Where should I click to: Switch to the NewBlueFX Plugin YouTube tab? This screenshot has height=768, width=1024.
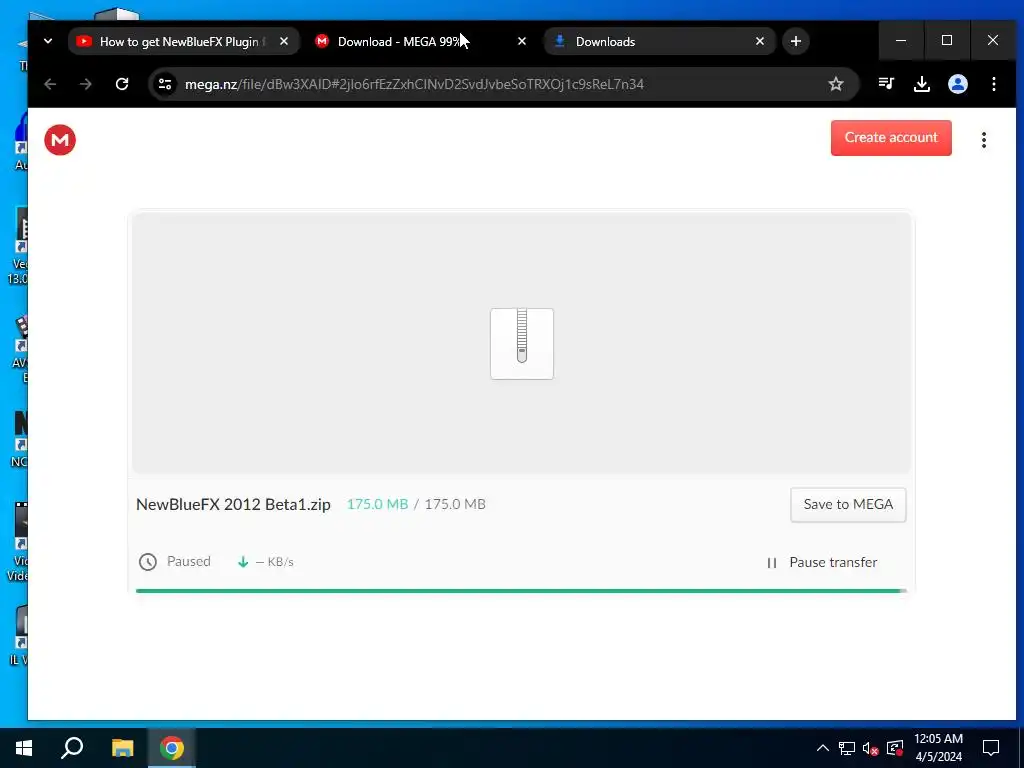click(x=184, y=41)
